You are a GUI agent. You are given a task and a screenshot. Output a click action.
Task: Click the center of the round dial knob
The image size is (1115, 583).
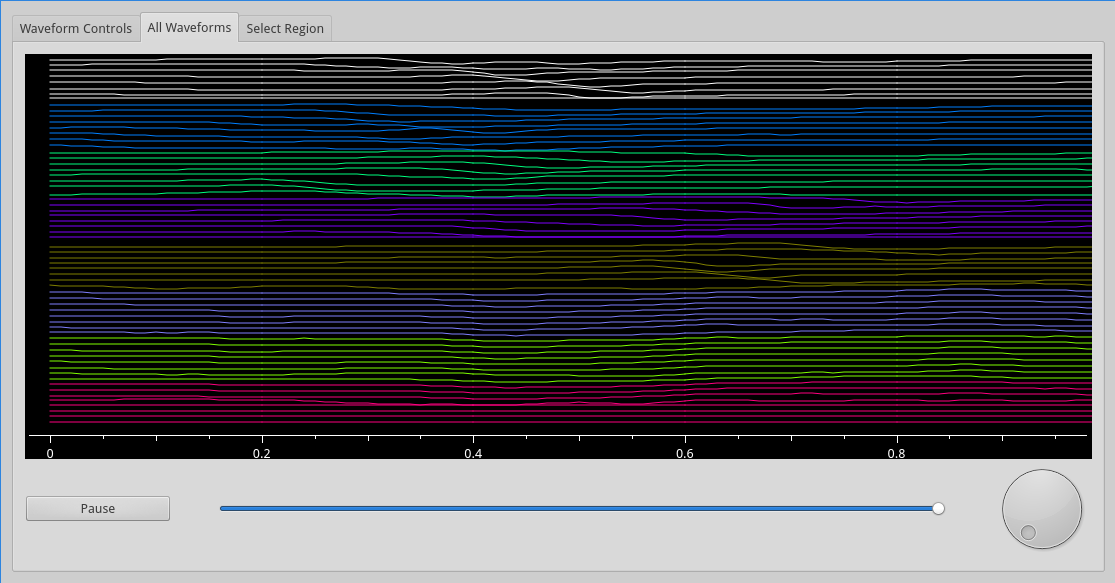click(x=1042, y=509)
